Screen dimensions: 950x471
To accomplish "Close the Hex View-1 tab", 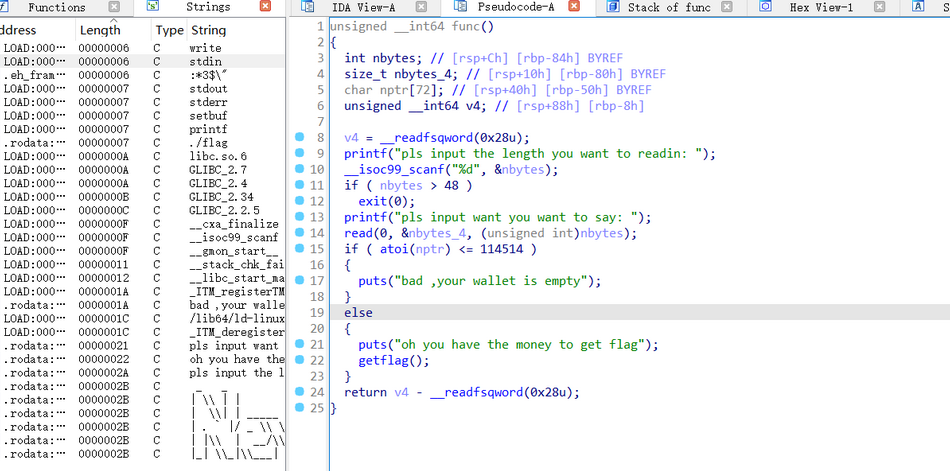I will (x=880, y=7).
